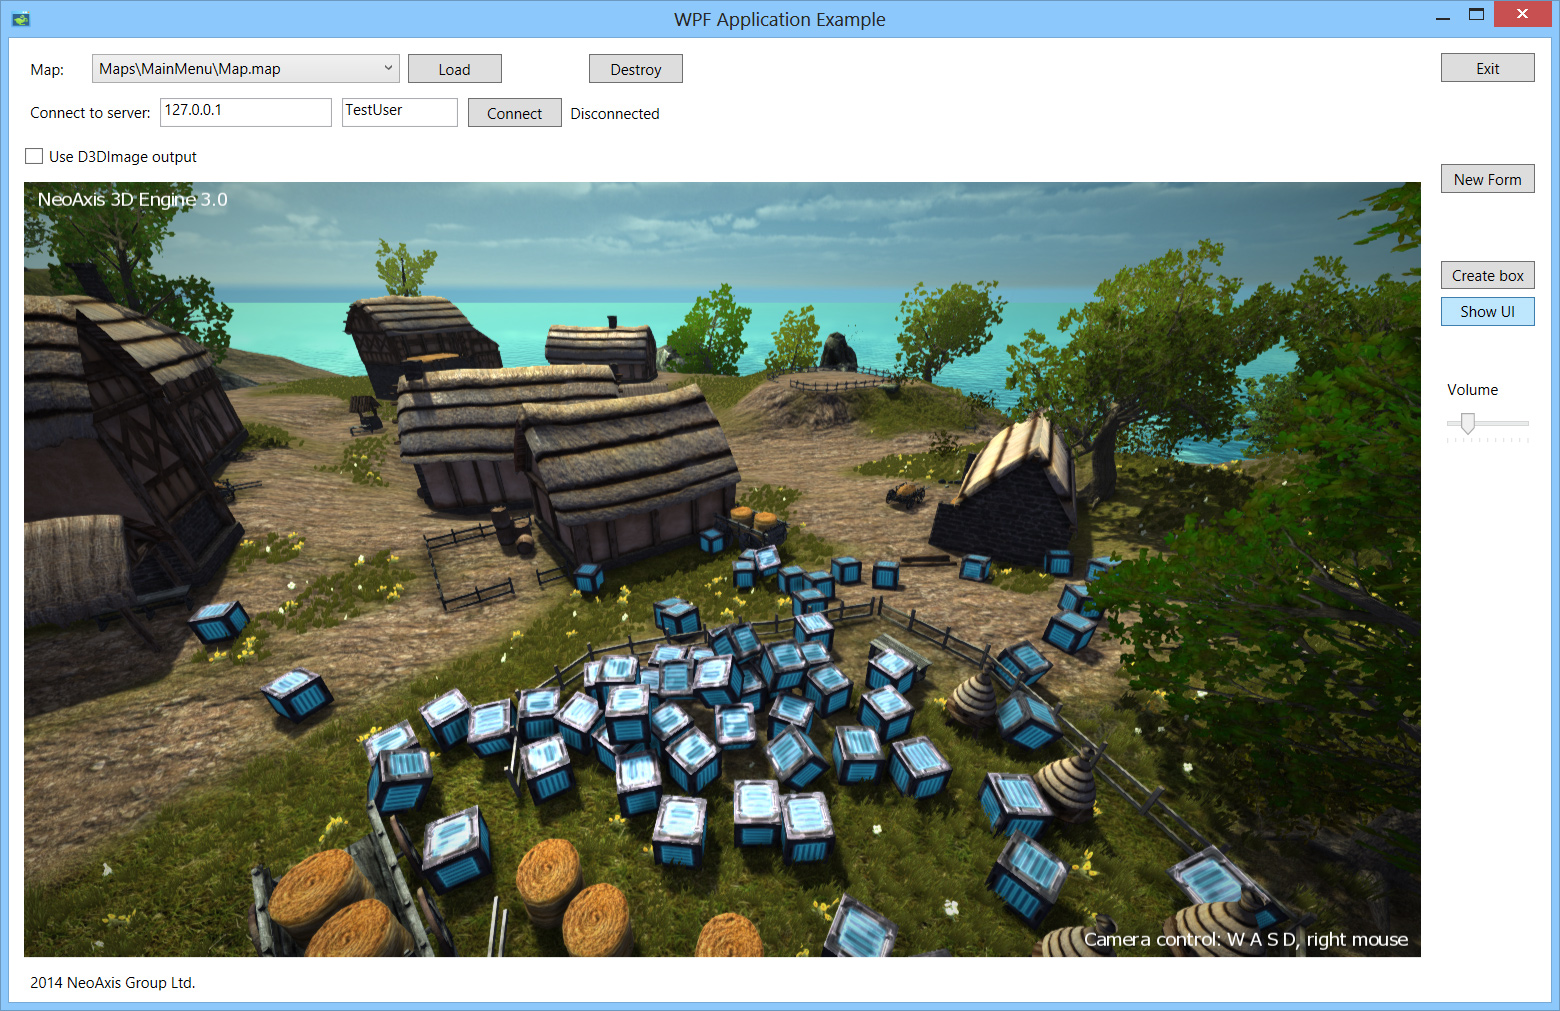Click the Connect button
This screenshot has width=1560, height=1011.
pyautogui.click(x=514, y=113)
